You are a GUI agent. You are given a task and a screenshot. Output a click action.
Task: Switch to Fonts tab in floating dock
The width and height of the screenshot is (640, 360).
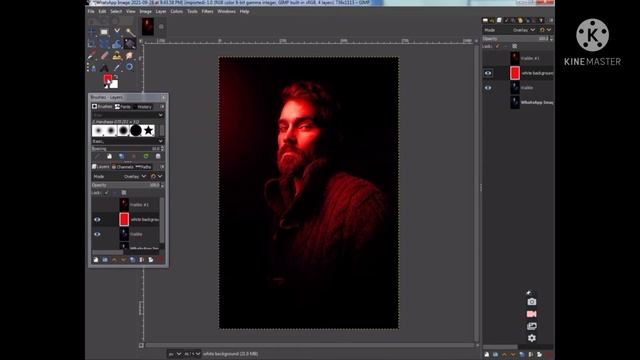point(122,107)
